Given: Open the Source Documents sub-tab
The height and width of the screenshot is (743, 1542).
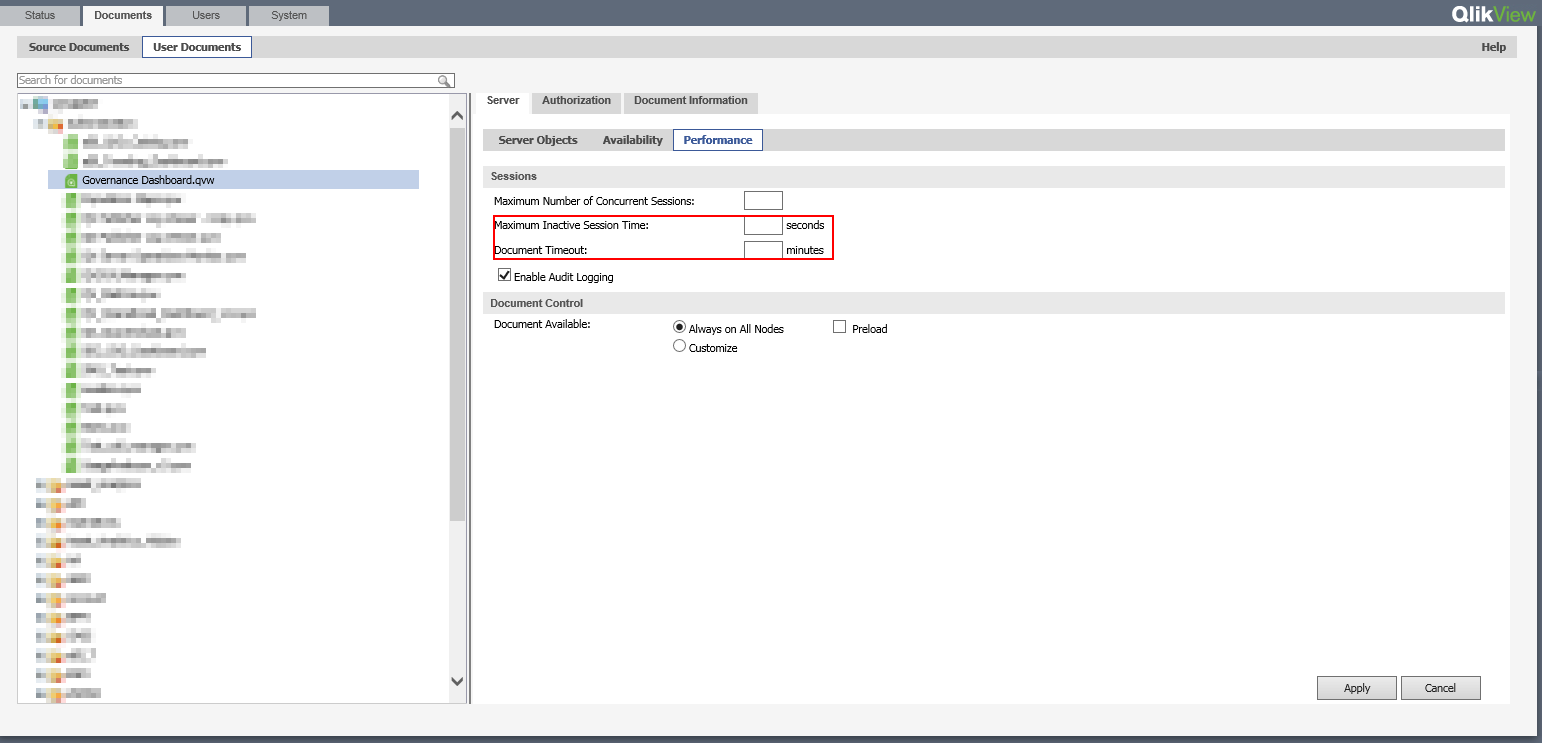Looking at the screenshot, I should pyautogui.click(x=79, y=47).
